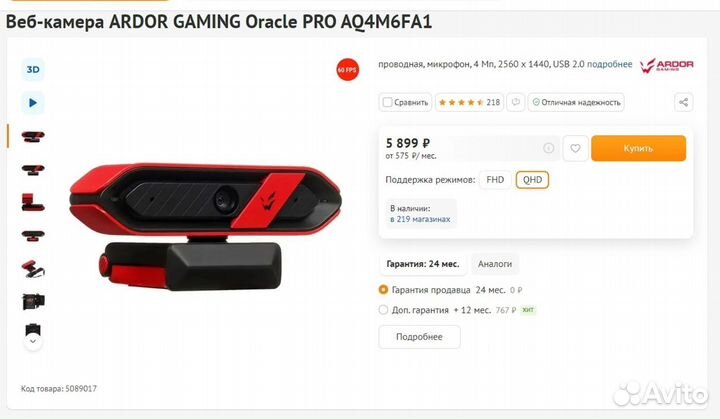Click the ARDOR Gaming brand logo

pos(667,65)
